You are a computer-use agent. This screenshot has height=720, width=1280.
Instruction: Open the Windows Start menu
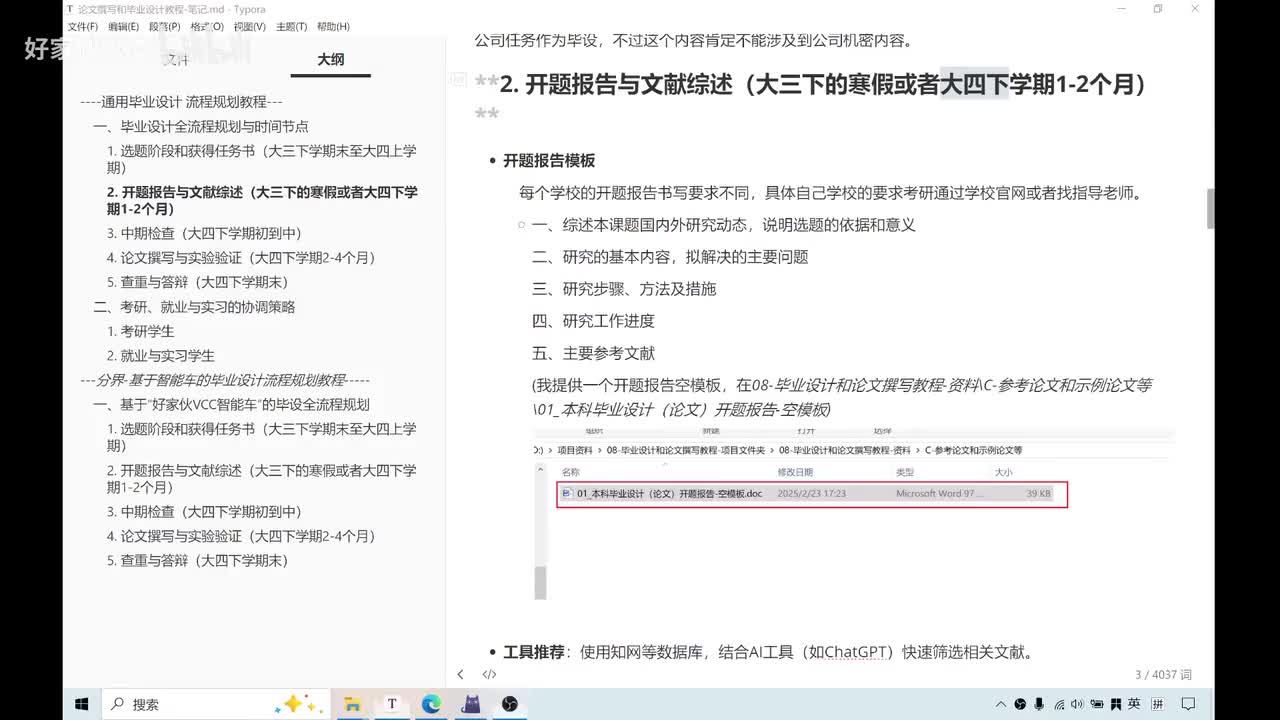(82, 704)
